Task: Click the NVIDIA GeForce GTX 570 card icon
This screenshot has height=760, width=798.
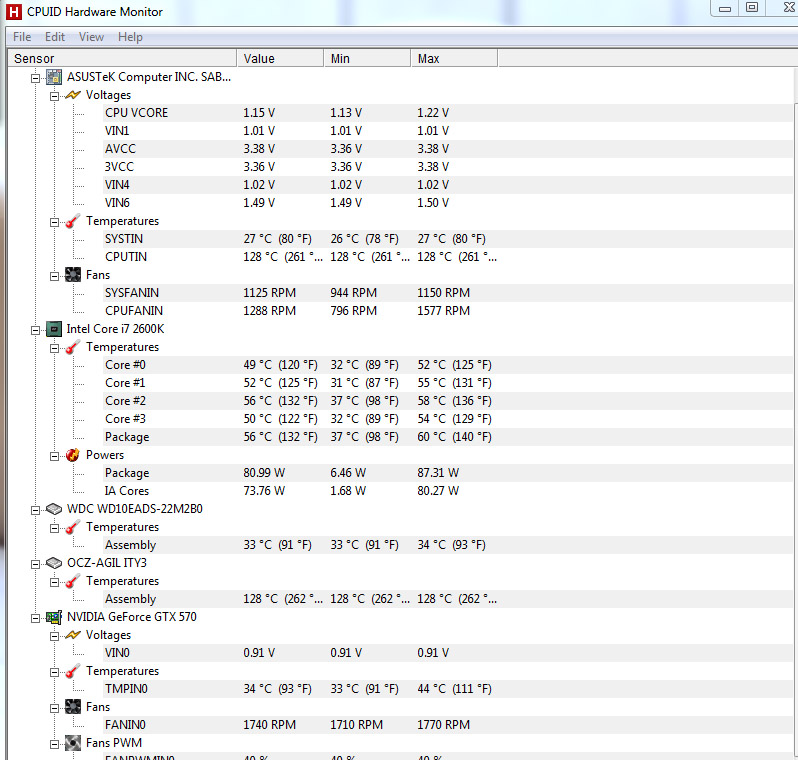Action: 54,617
